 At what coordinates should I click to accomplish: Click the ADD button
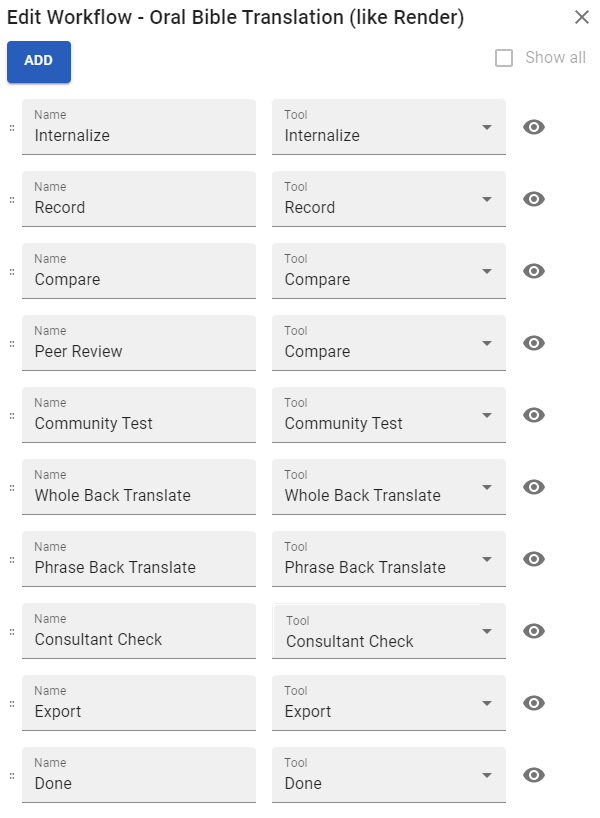coord(39,61)
